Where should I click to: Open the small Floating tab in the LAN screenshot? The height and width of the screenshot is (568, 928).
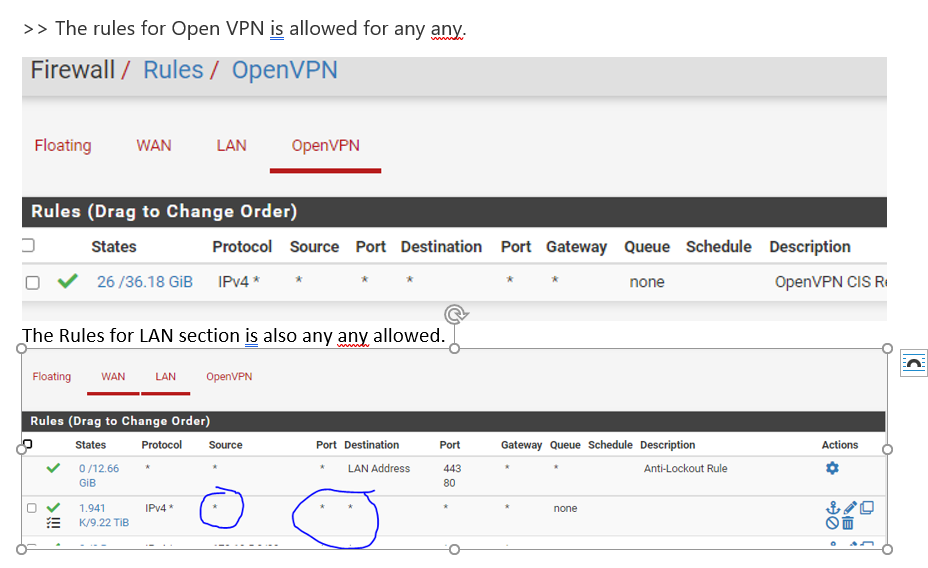coord(51,376)
